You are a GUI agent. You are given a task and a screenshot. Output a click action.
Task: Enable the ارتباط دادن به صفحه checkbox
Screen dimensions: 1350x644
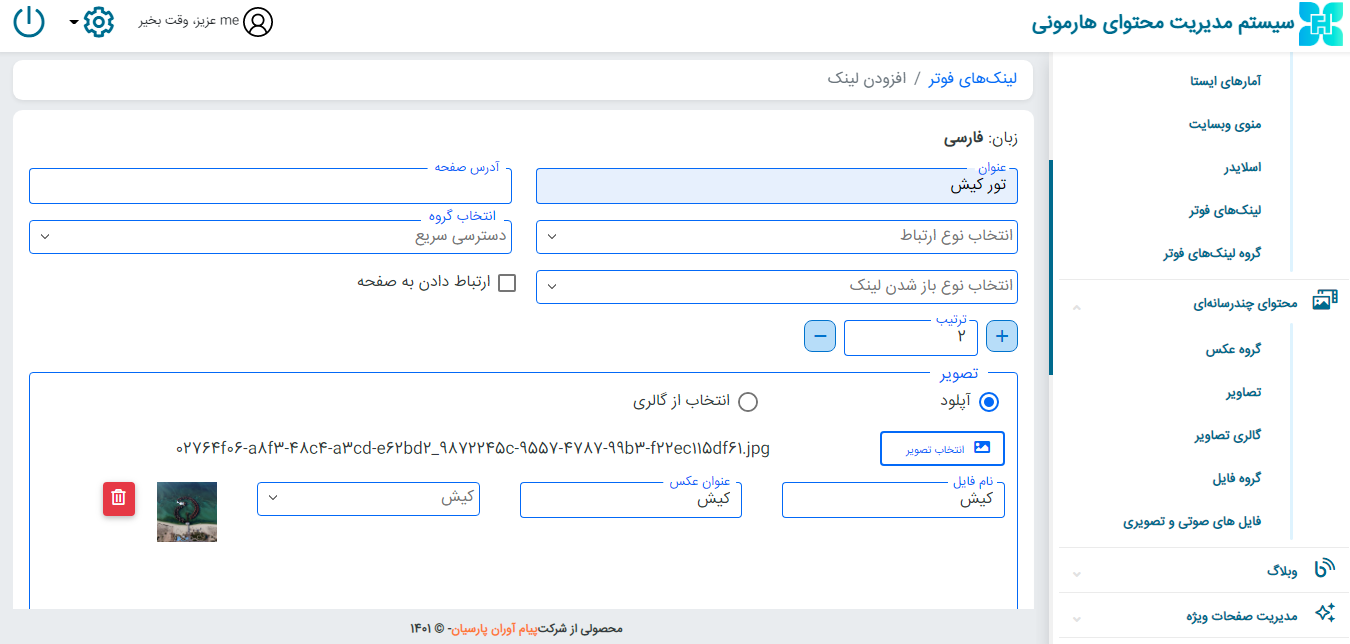507,283
